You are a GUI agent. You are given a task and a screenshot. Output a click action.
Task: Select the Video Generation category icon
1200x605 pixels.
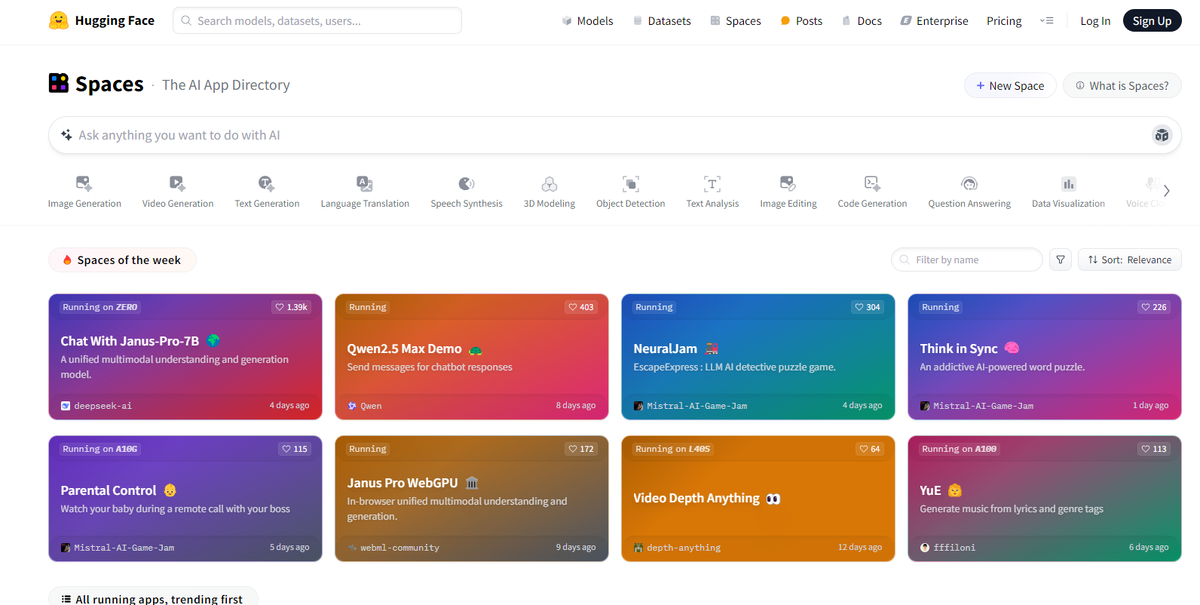click(178, 184)
